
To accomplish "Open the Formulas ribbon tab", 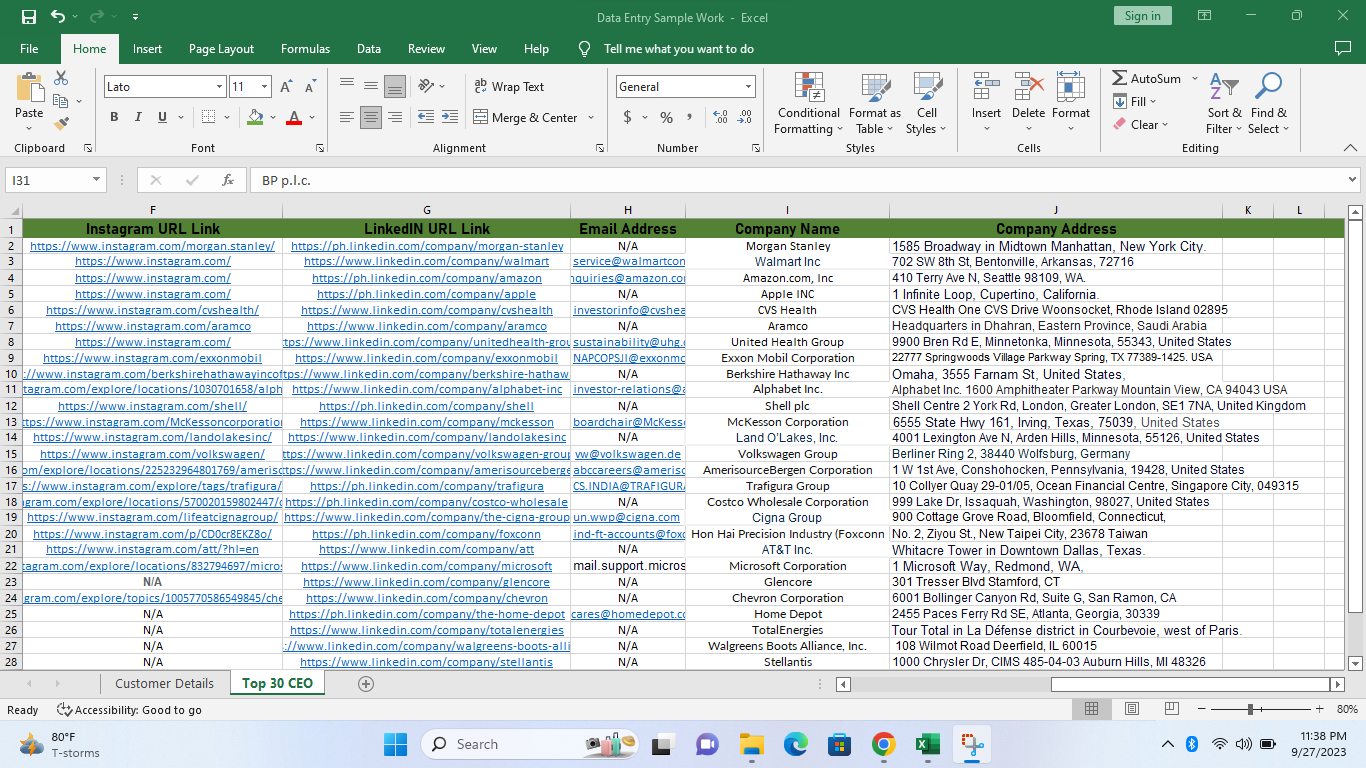I will click(305, 49).
